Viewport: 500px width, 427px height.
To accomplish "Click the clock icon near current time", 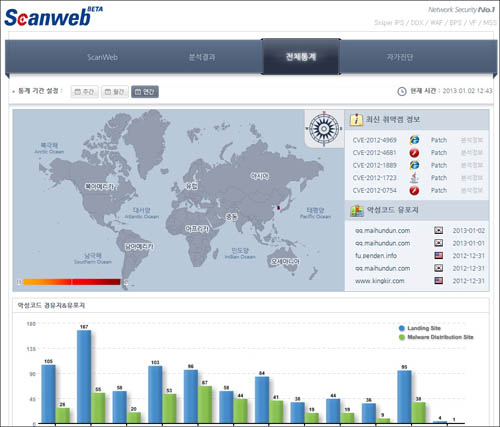I will click(x=402, y=91).
